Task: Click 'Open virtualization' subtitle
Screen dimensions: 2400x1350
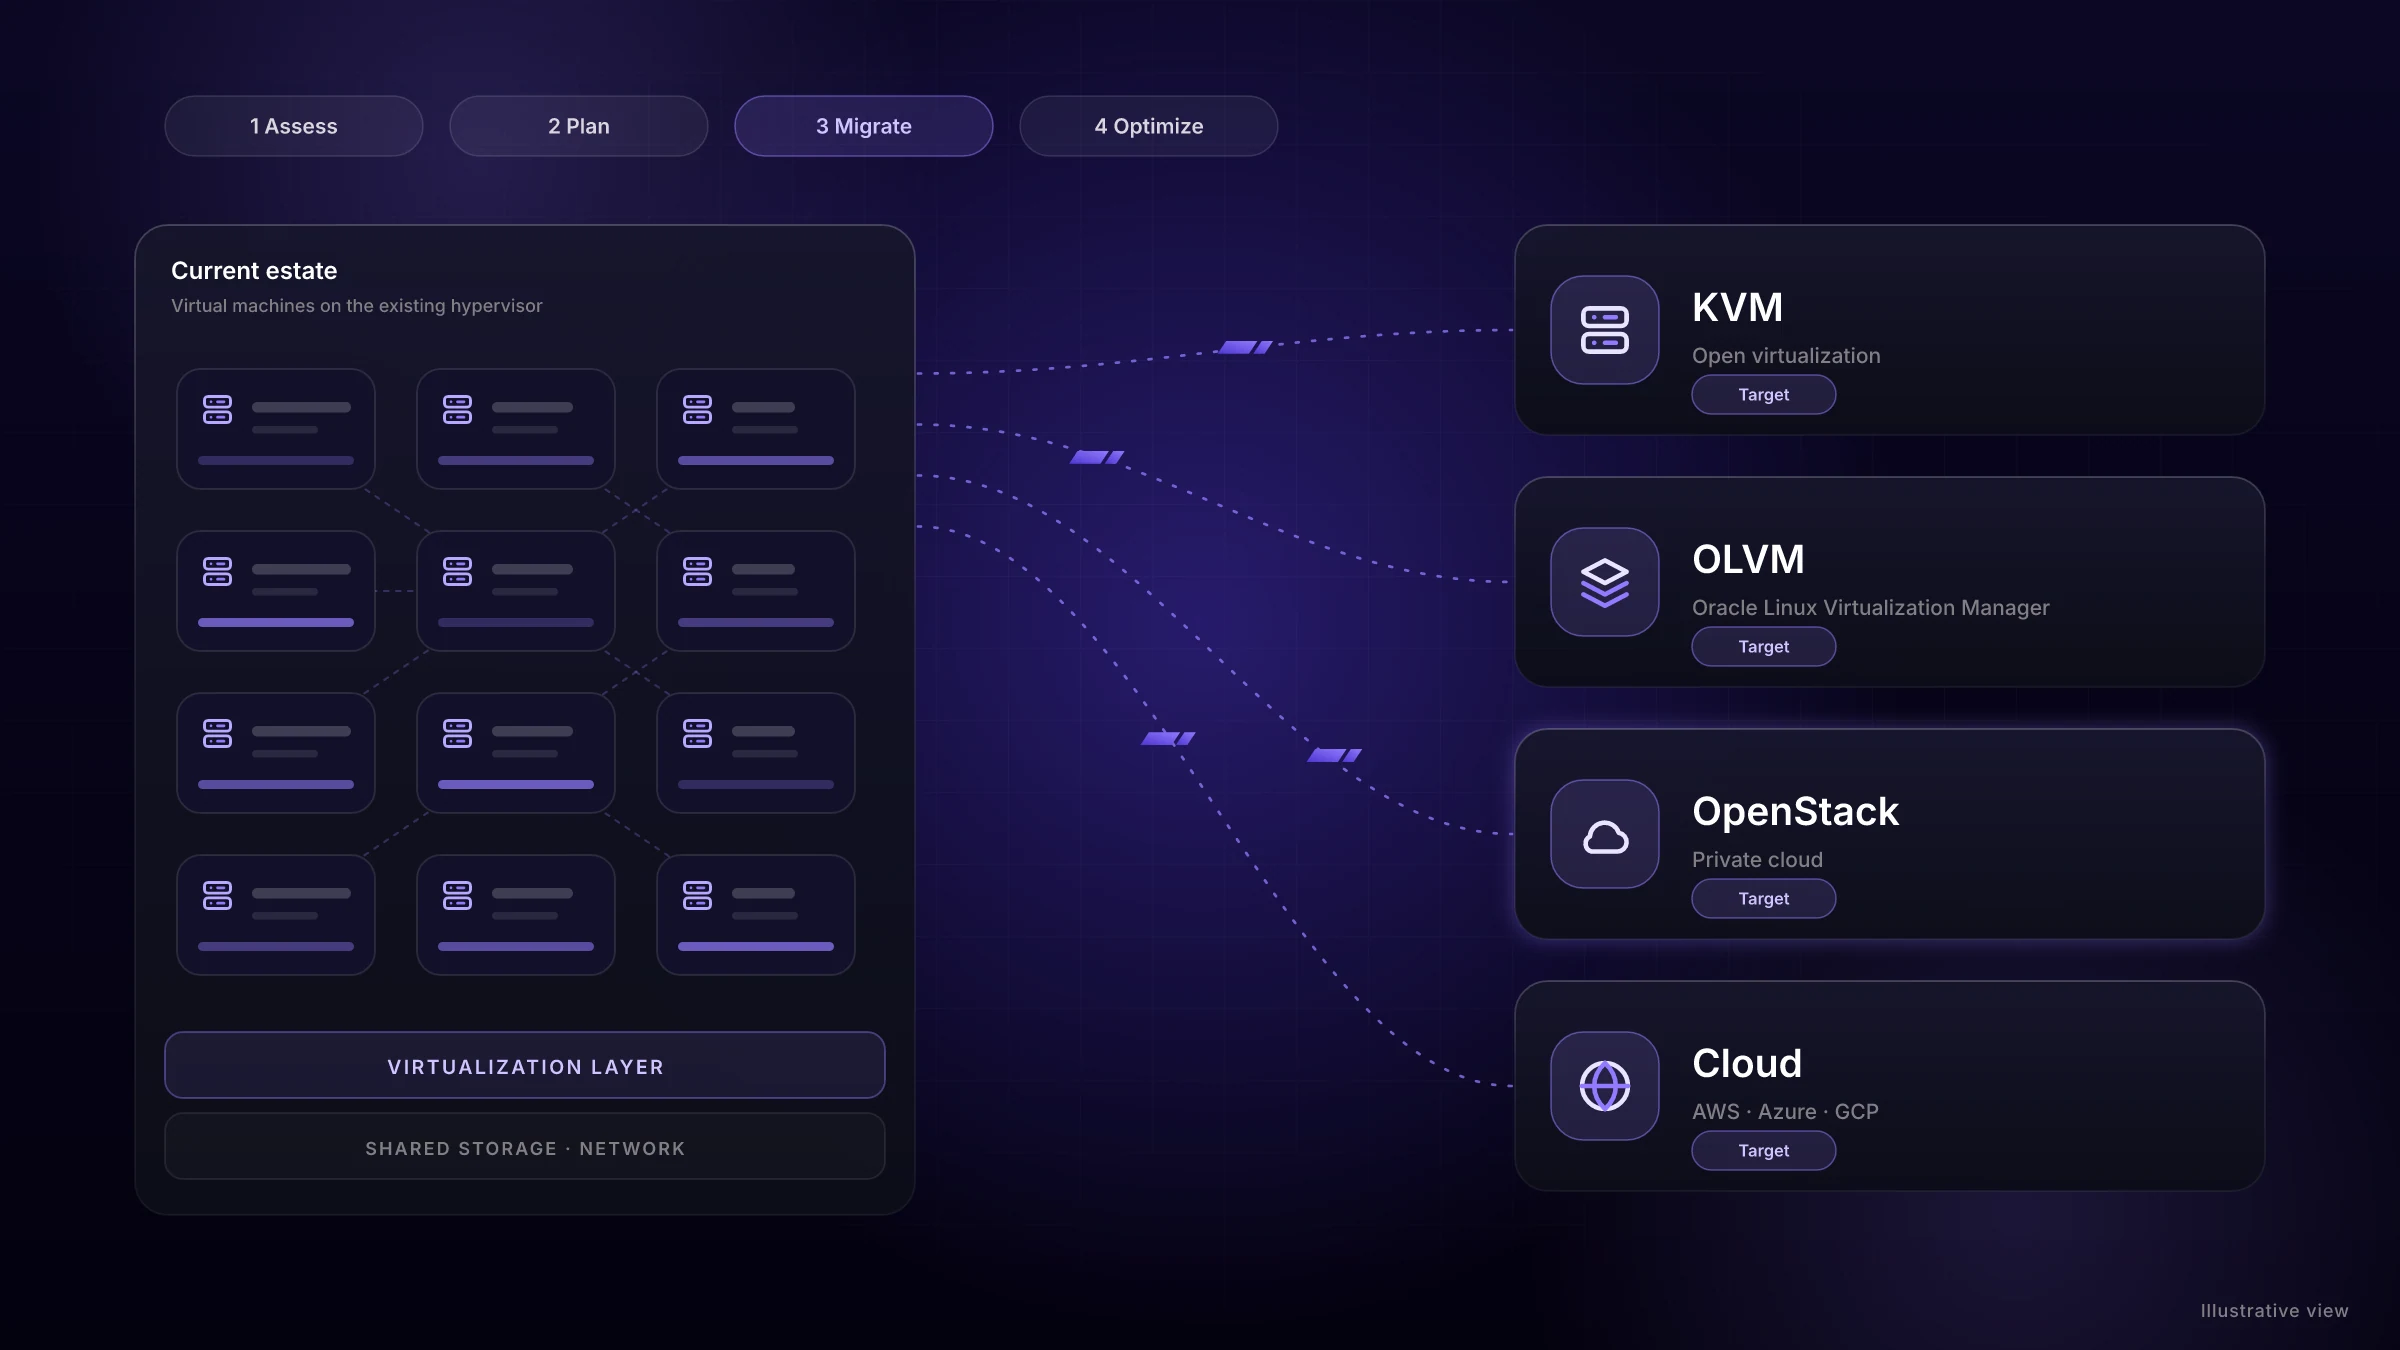Action: click(x=1786, y=356)
